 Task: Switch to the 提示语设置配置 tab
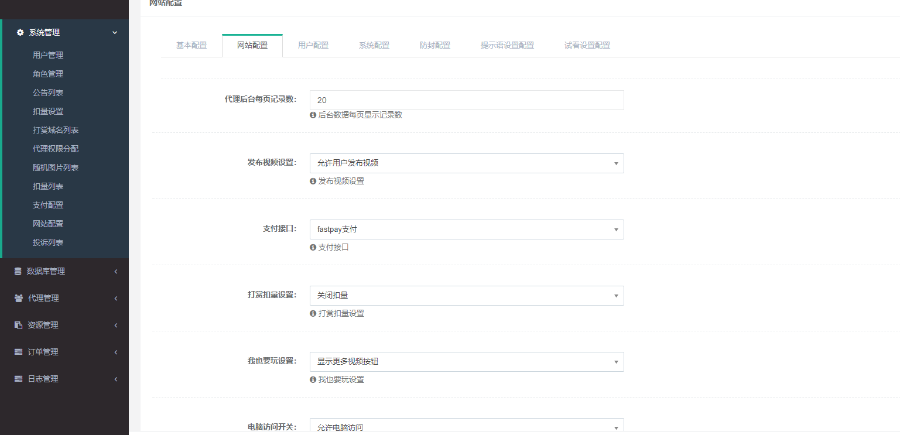tap(507, 46)
